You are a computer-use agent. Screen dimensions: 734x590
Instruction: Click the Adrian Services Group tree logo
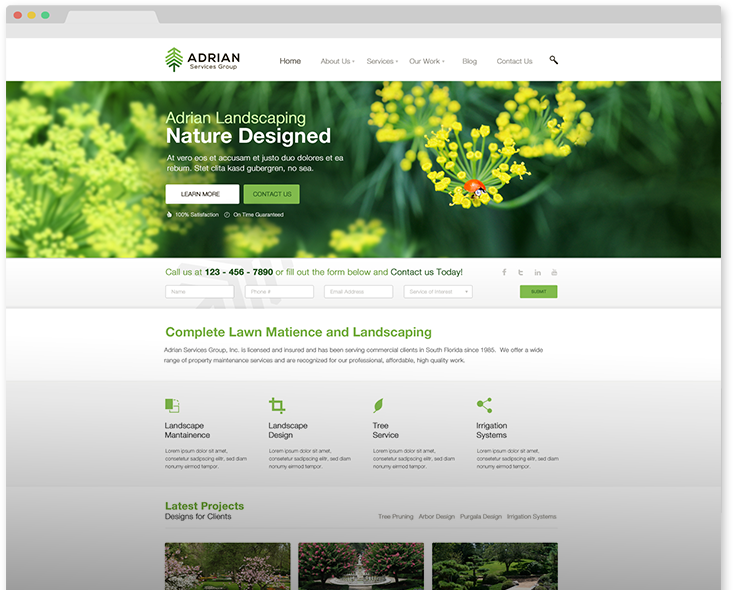[174, 60]
